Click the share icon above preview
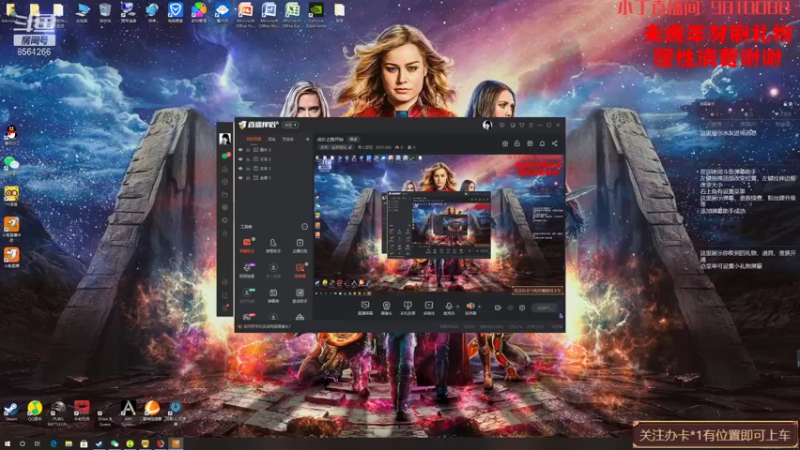Image resolution: width=800 pixels, height=450 pixels. point(555,143)
